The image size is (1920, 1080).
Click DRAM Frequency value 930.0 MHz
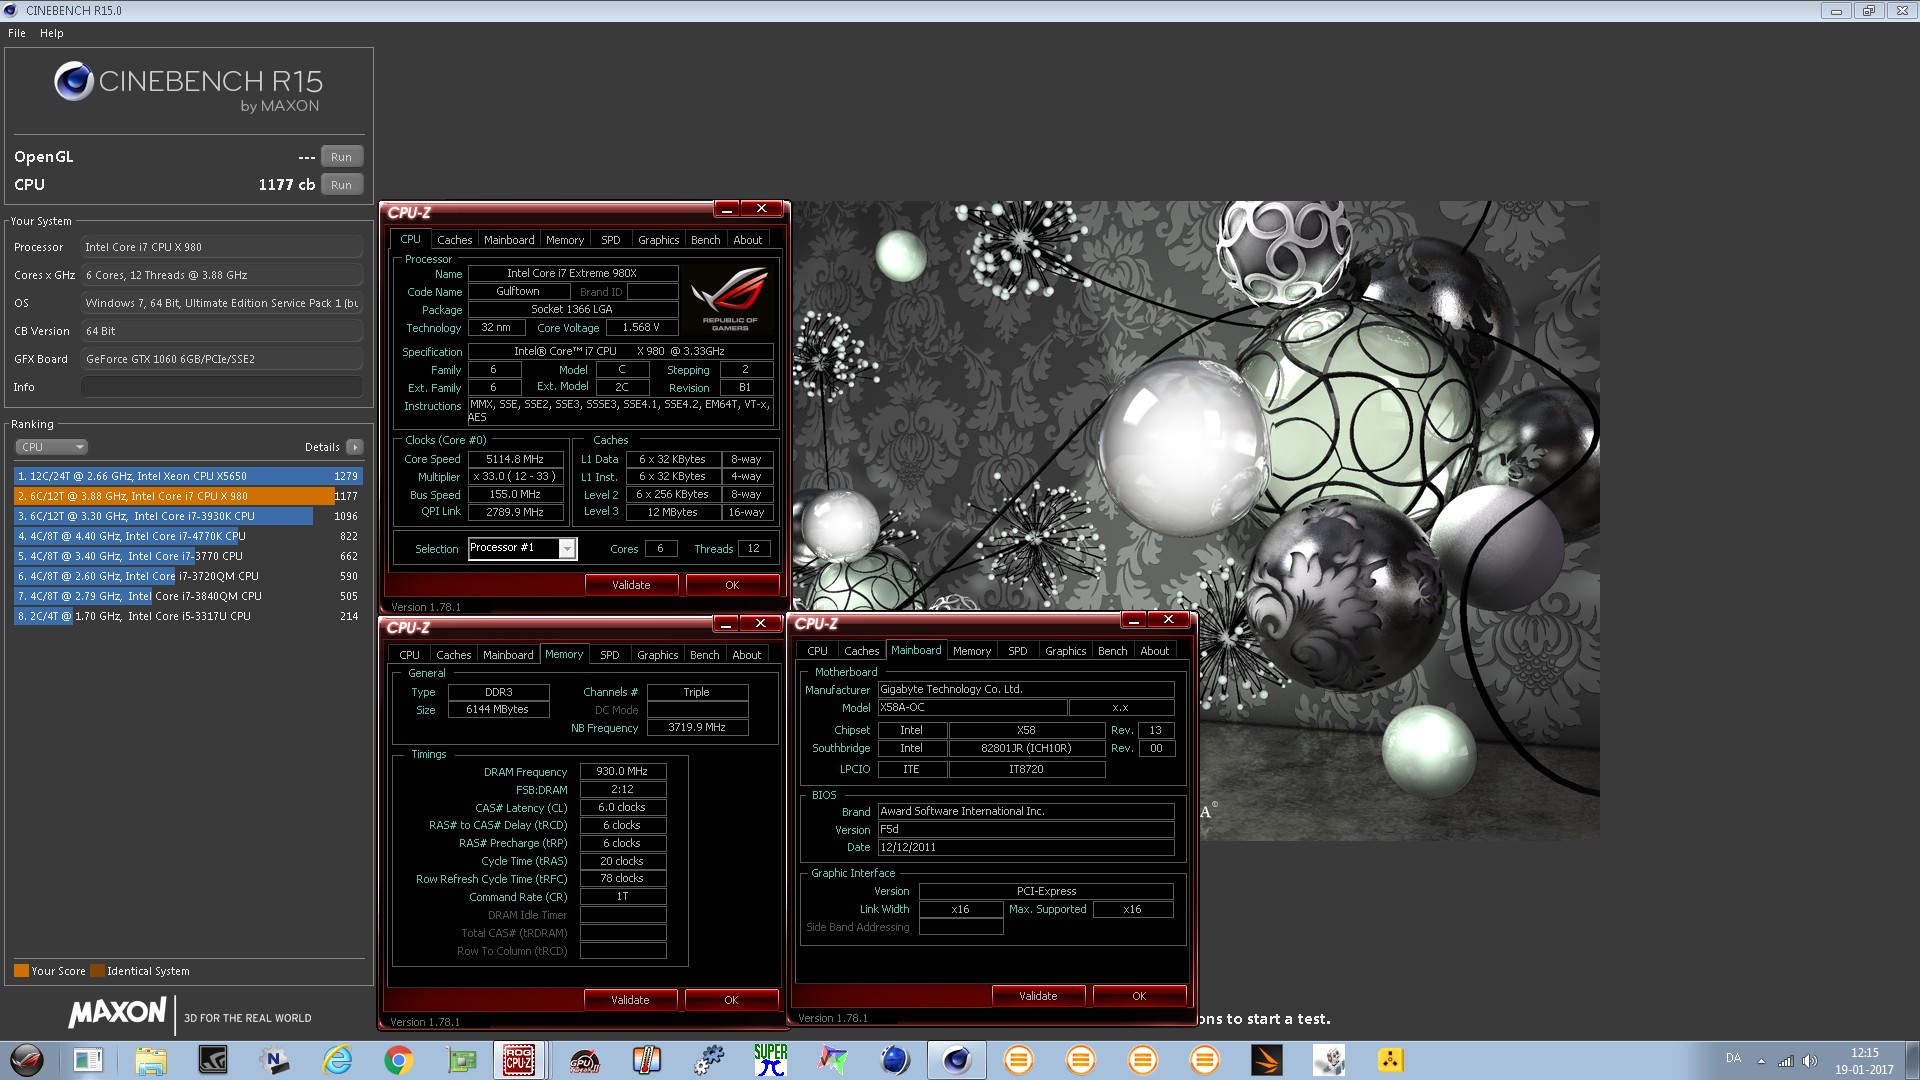pos(622,771)
